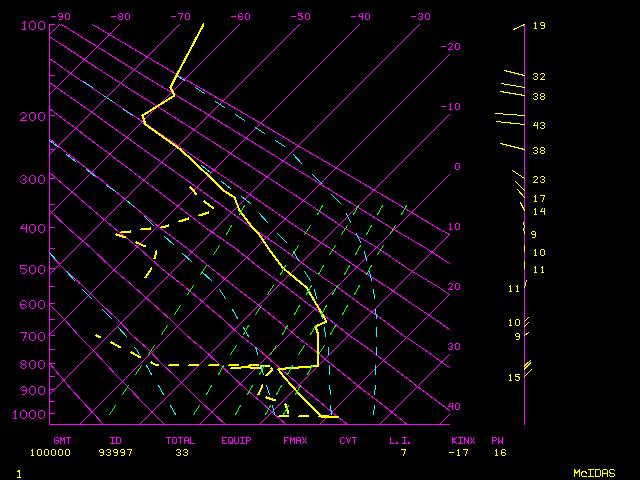Viewport: 640px width, 480px height.
Task: Select the station ID value 93997
Action: click(124, 452)
